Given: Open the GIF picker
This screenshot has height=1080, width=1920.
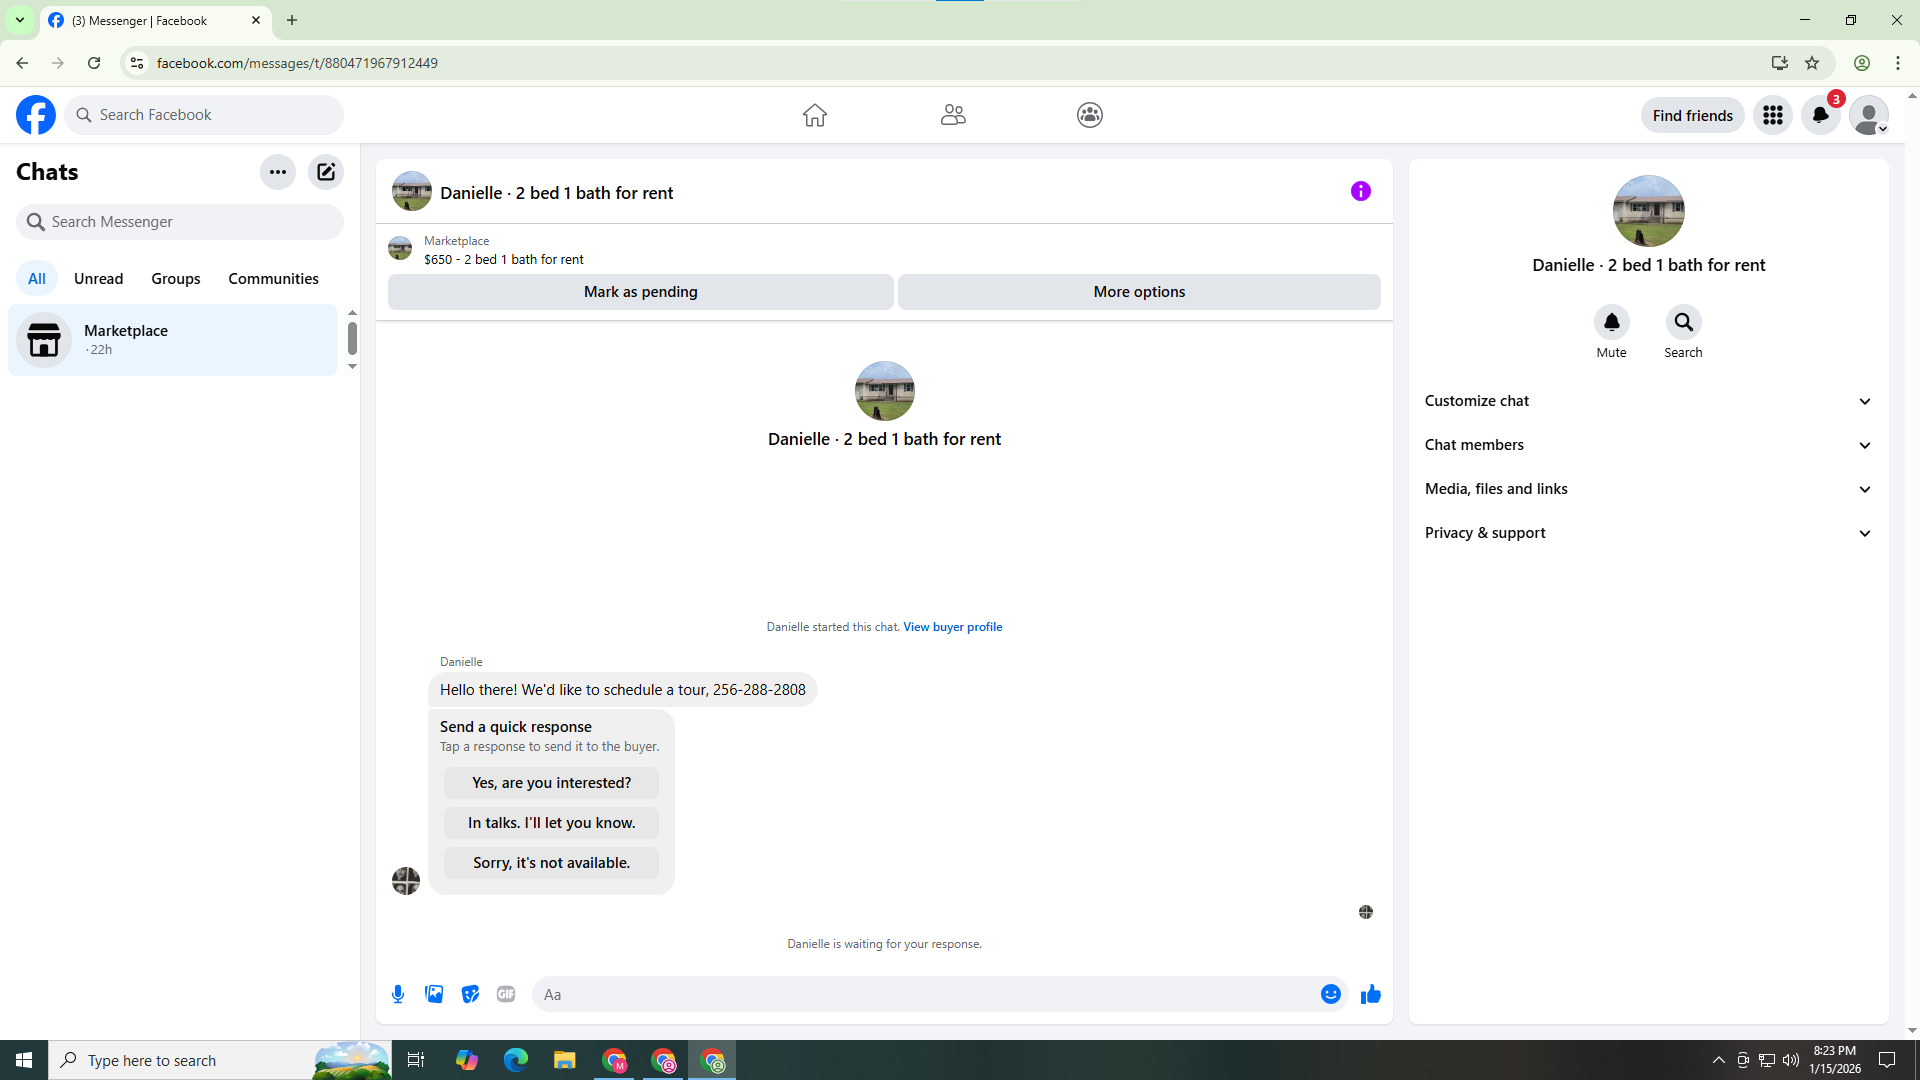Looking at the screenshot, I should tap(506, 994).
